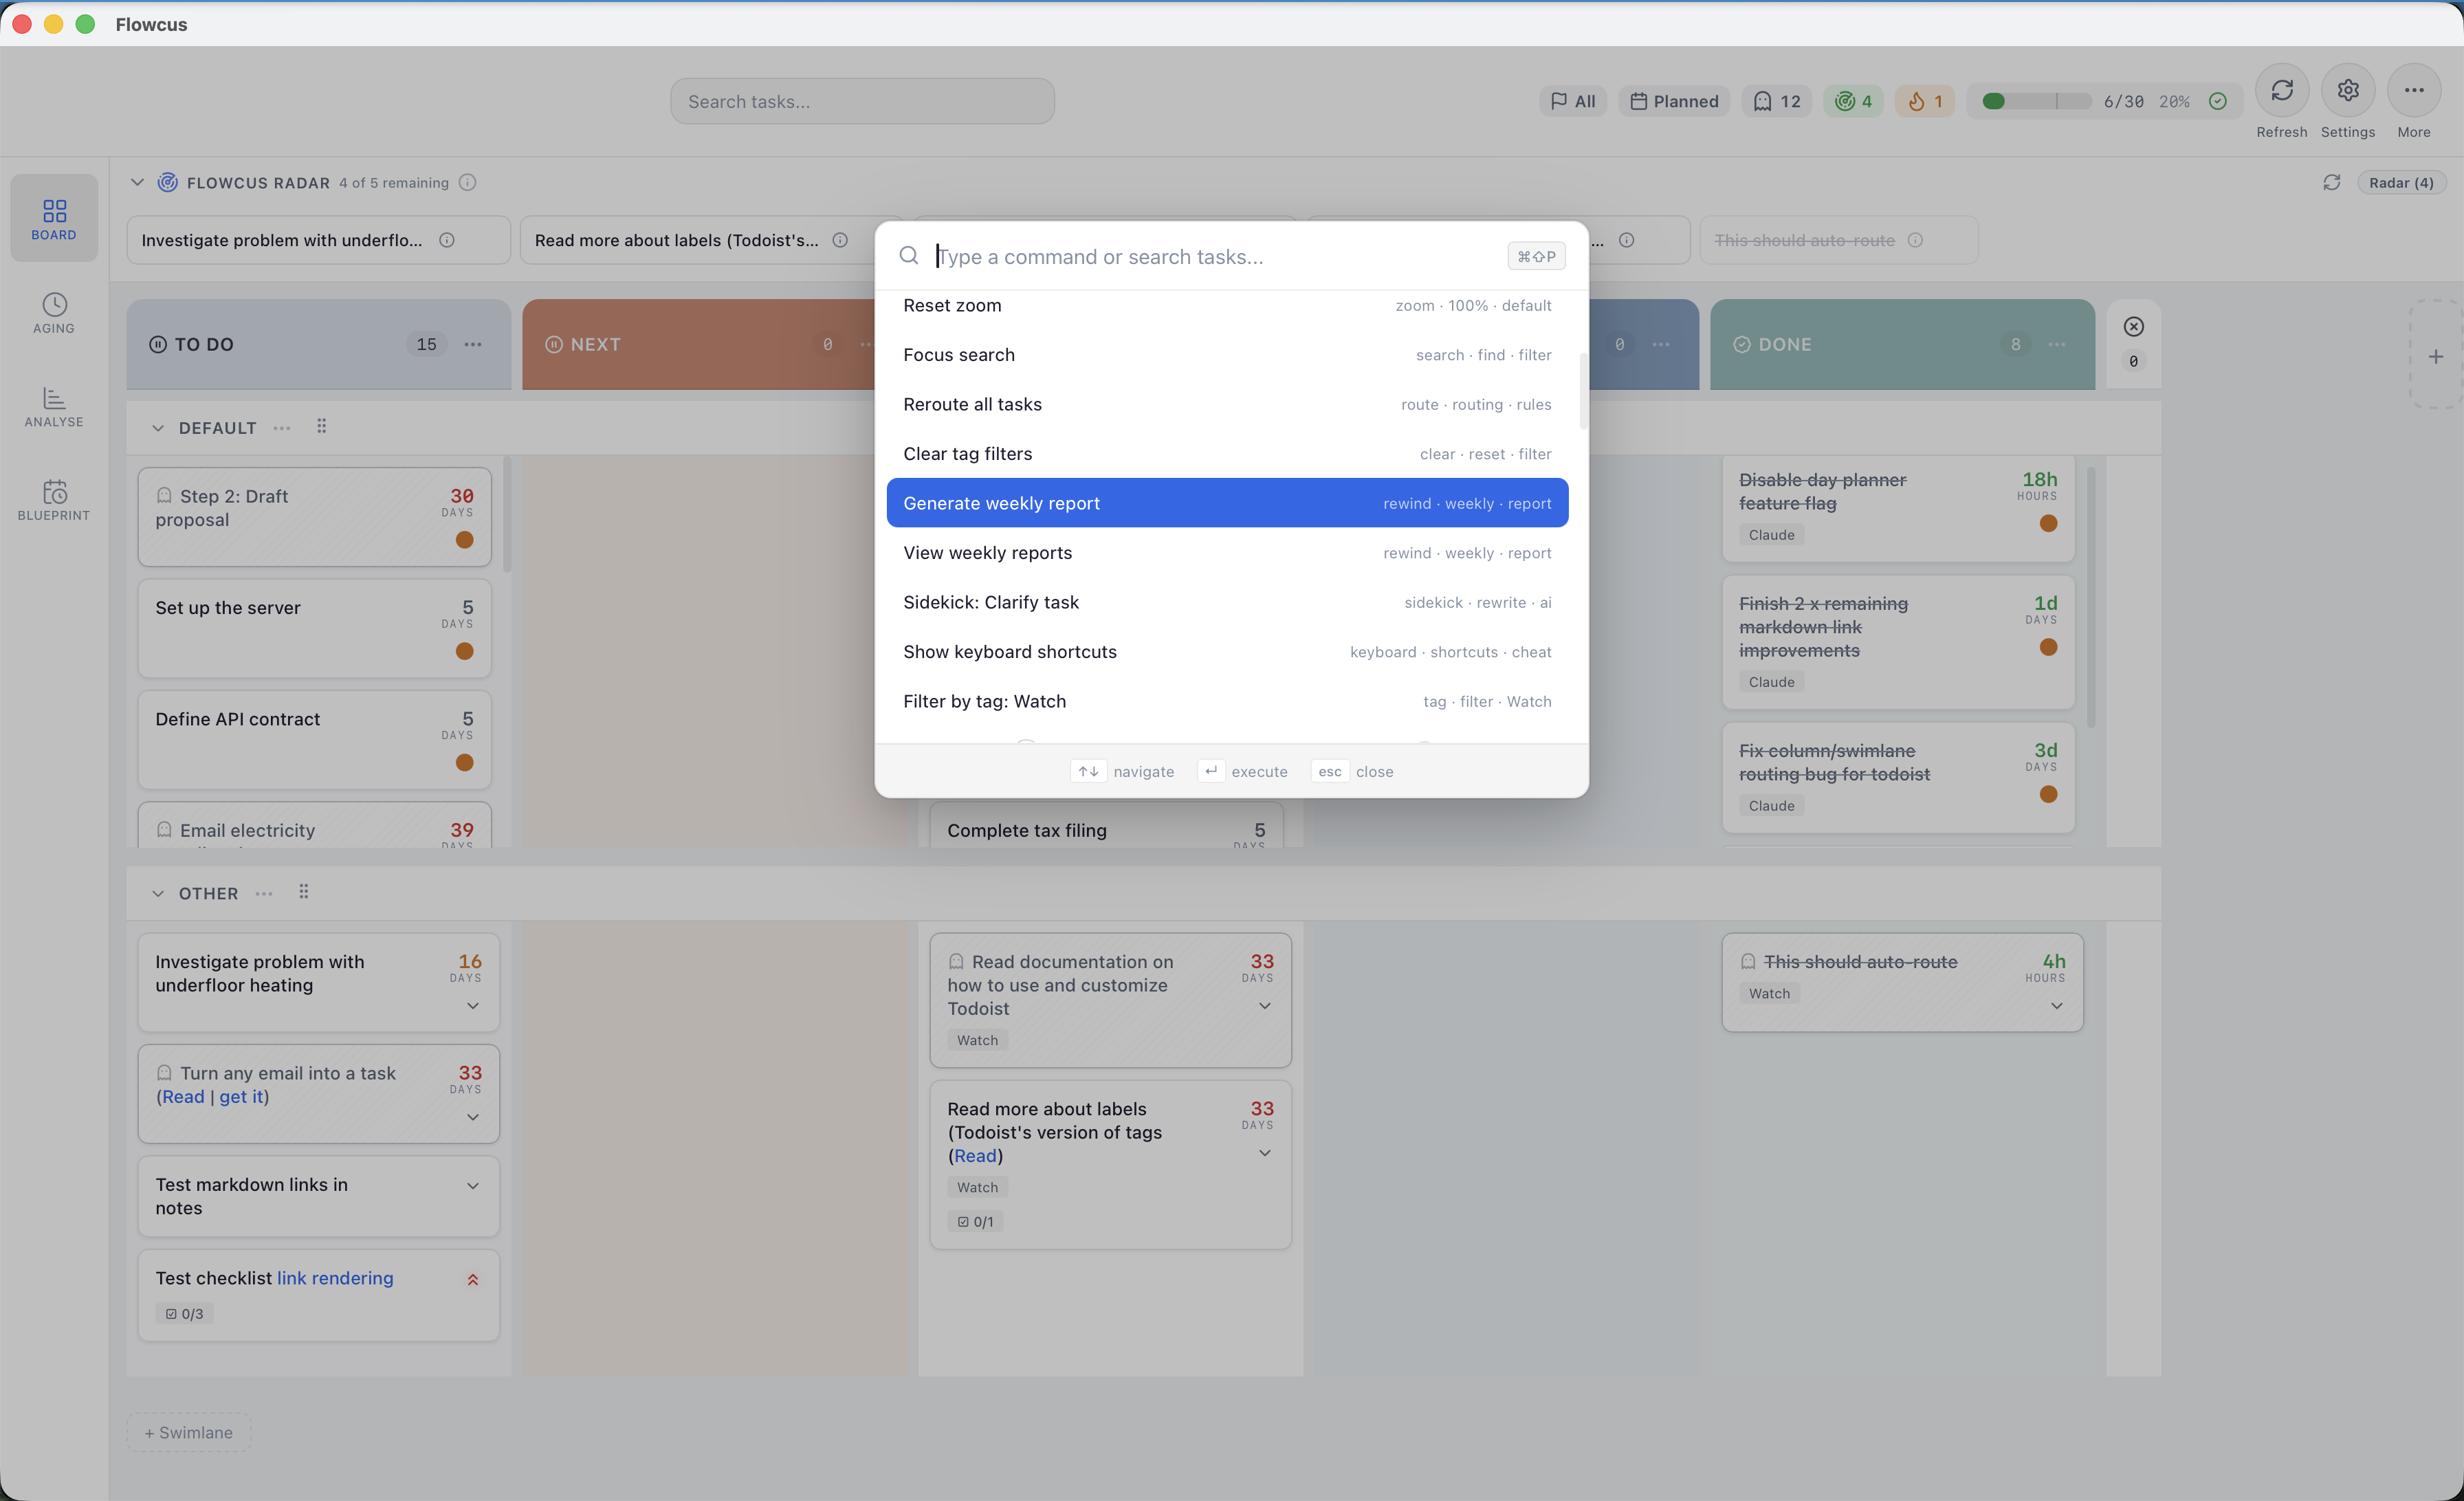Click the 6/30 progress bar

[x=2040, y=101]
